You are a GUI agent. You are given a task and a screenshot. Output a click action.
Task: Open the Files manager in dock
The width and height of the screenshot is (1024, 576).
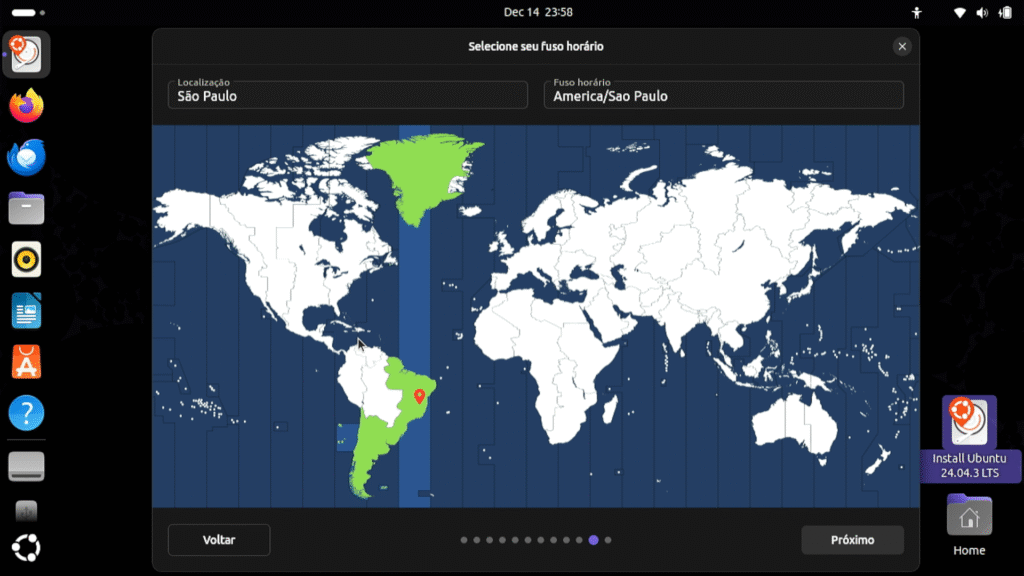[27, 208]
